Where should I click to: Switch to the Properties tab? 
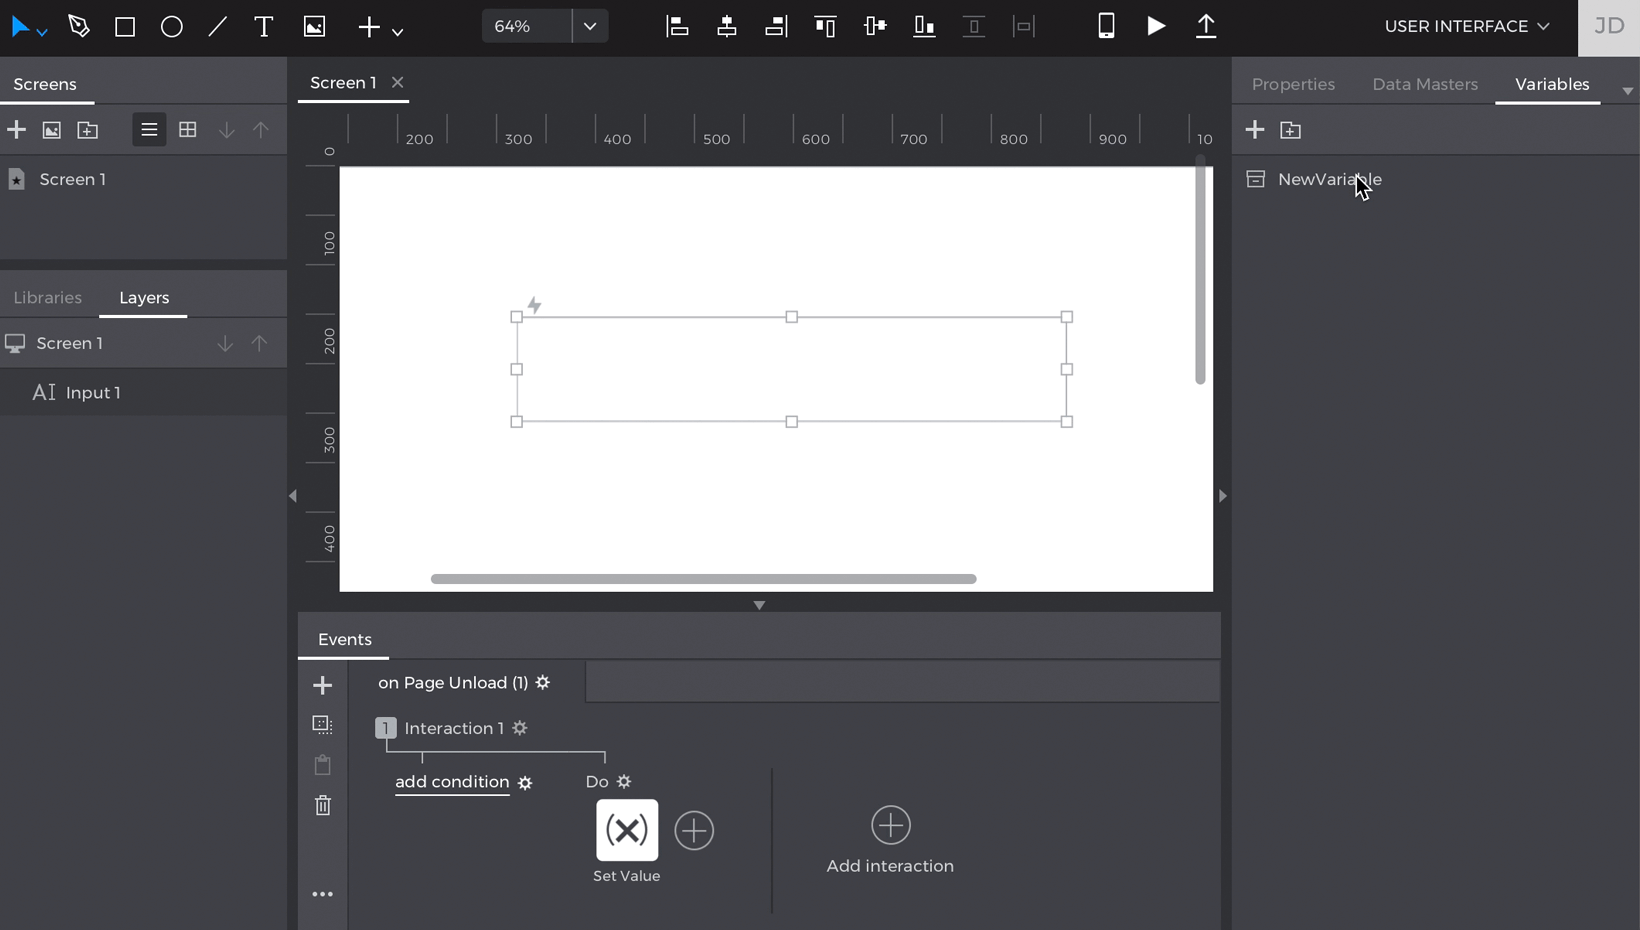click(x=1293, y=84)
